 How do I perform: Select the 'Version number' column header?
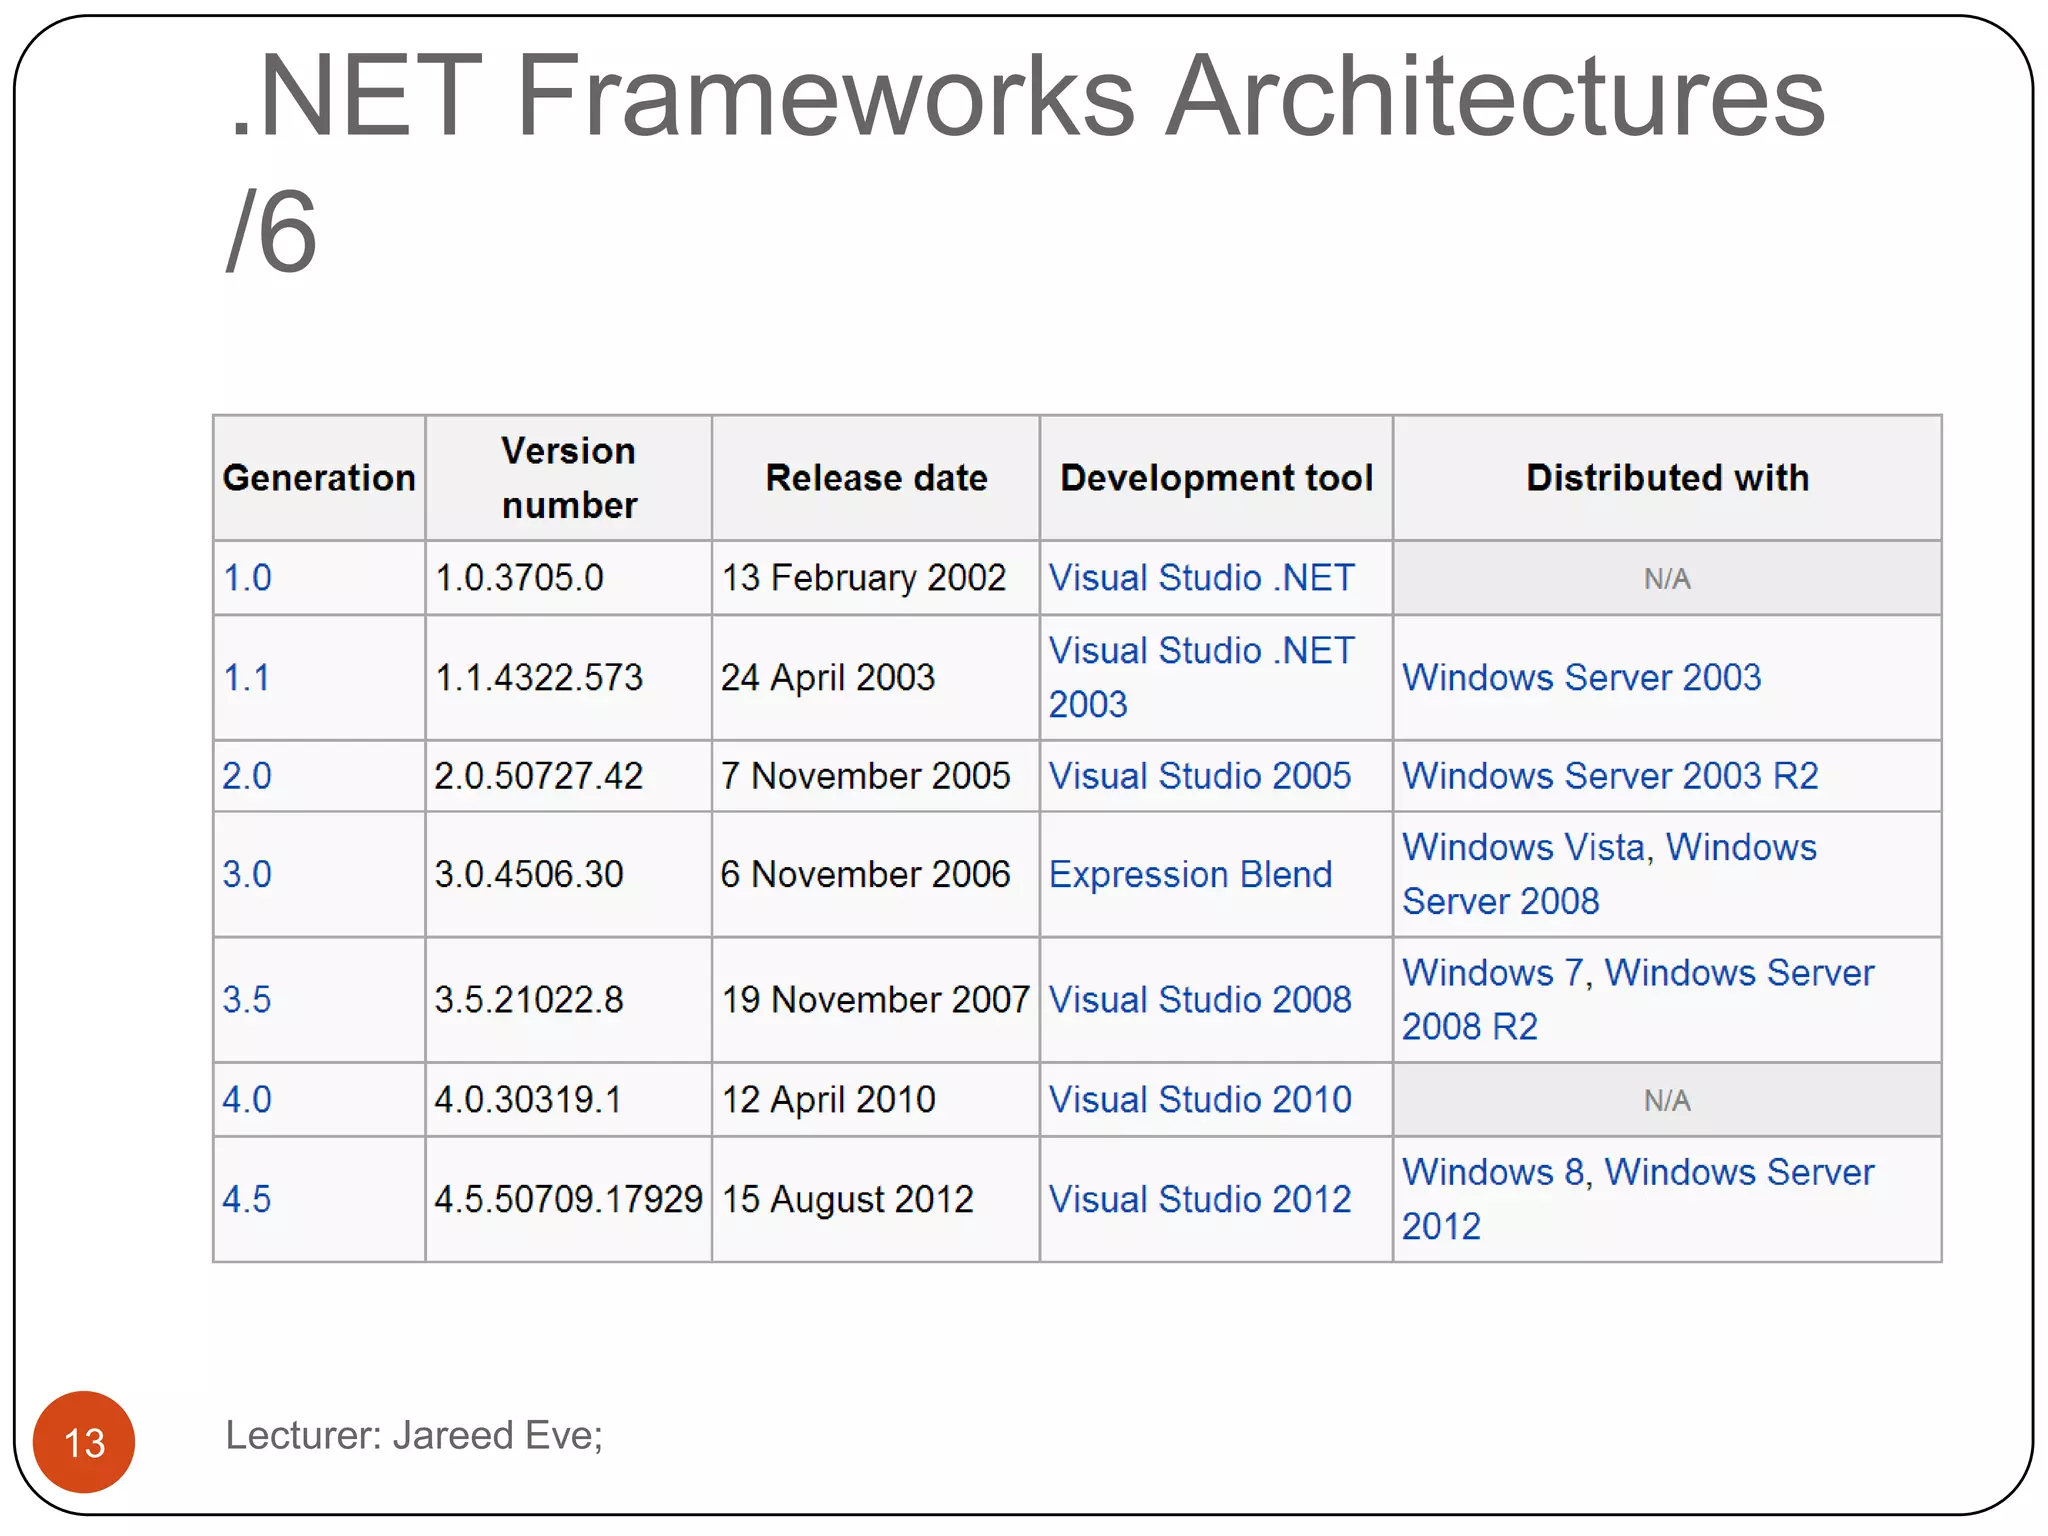tap(568, 478)
